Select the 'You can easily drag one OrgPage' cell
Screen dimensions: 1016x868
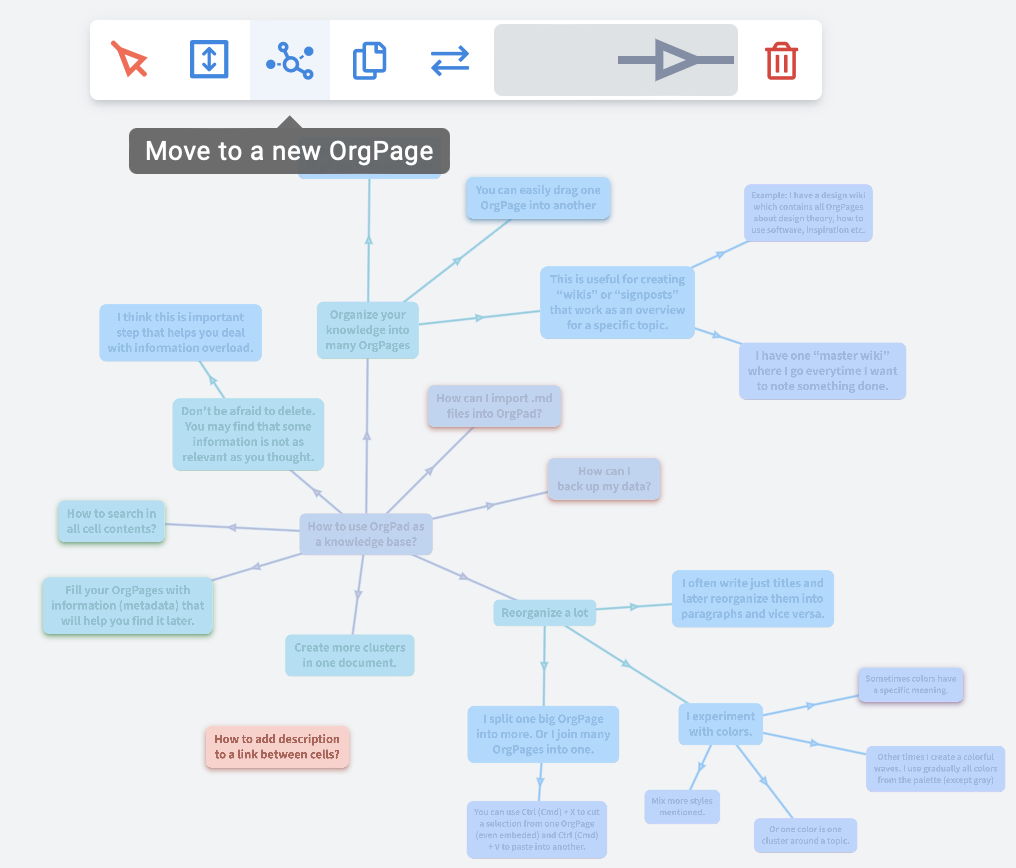coord(537,198)
